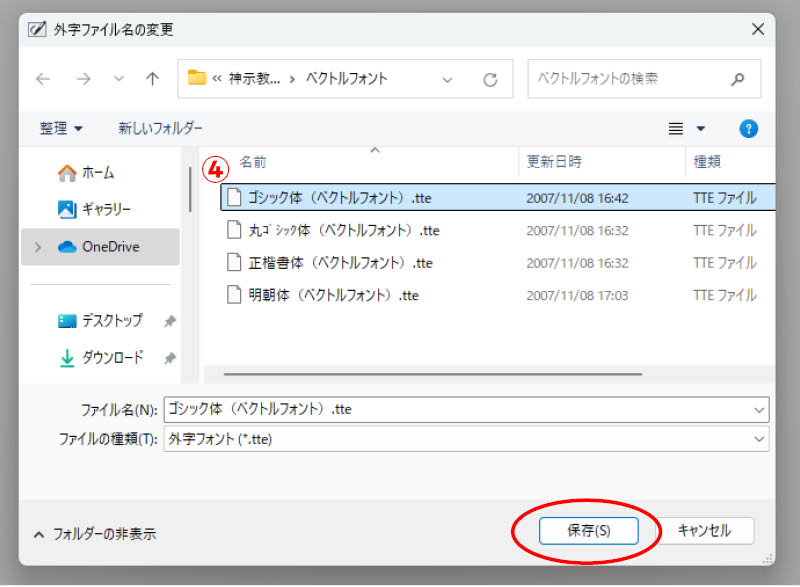Select OneDrive in navigation pane
800x587 pixels.
pos(100,247)
